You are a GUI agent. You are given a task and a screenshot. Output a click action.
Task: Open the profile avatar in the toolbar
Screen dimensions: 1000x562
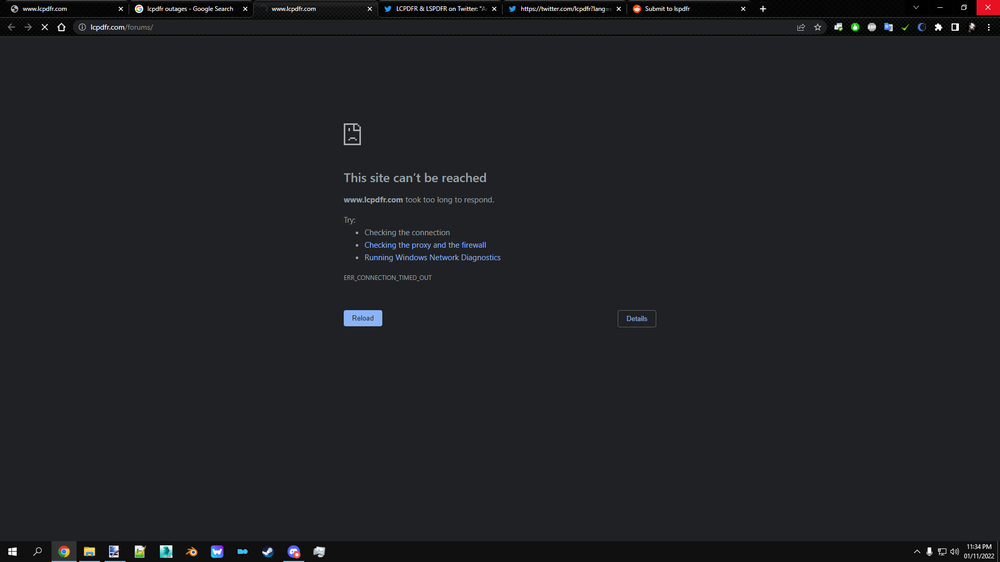[x=972, y=27]
